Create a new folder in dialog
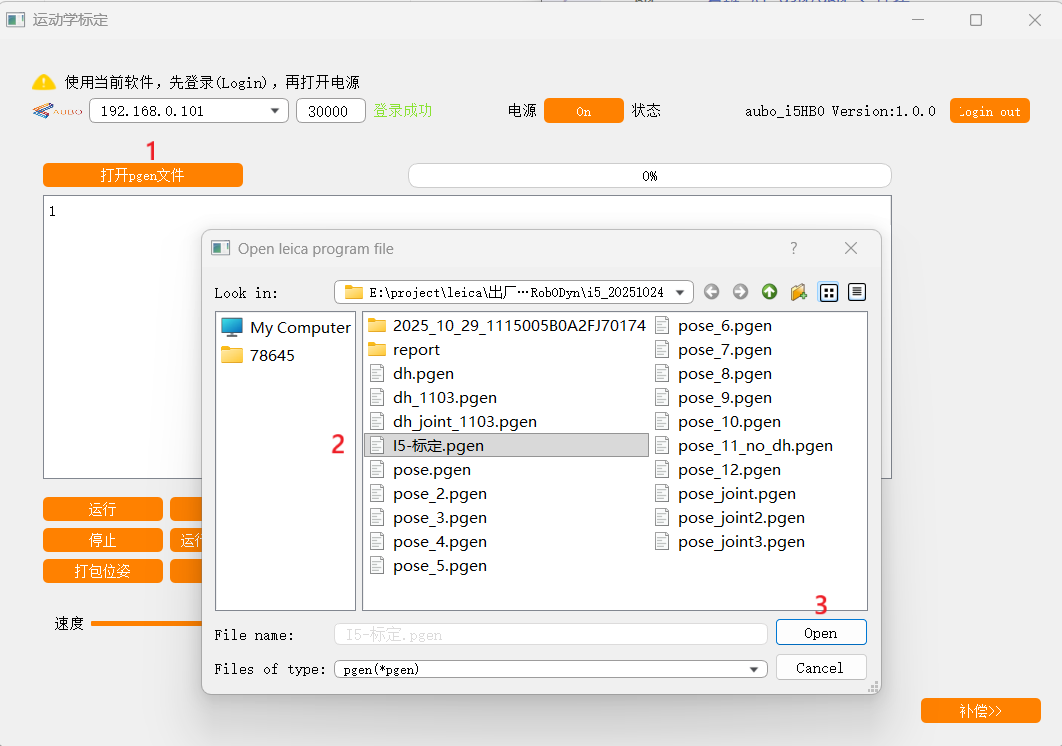 point(798,292)
